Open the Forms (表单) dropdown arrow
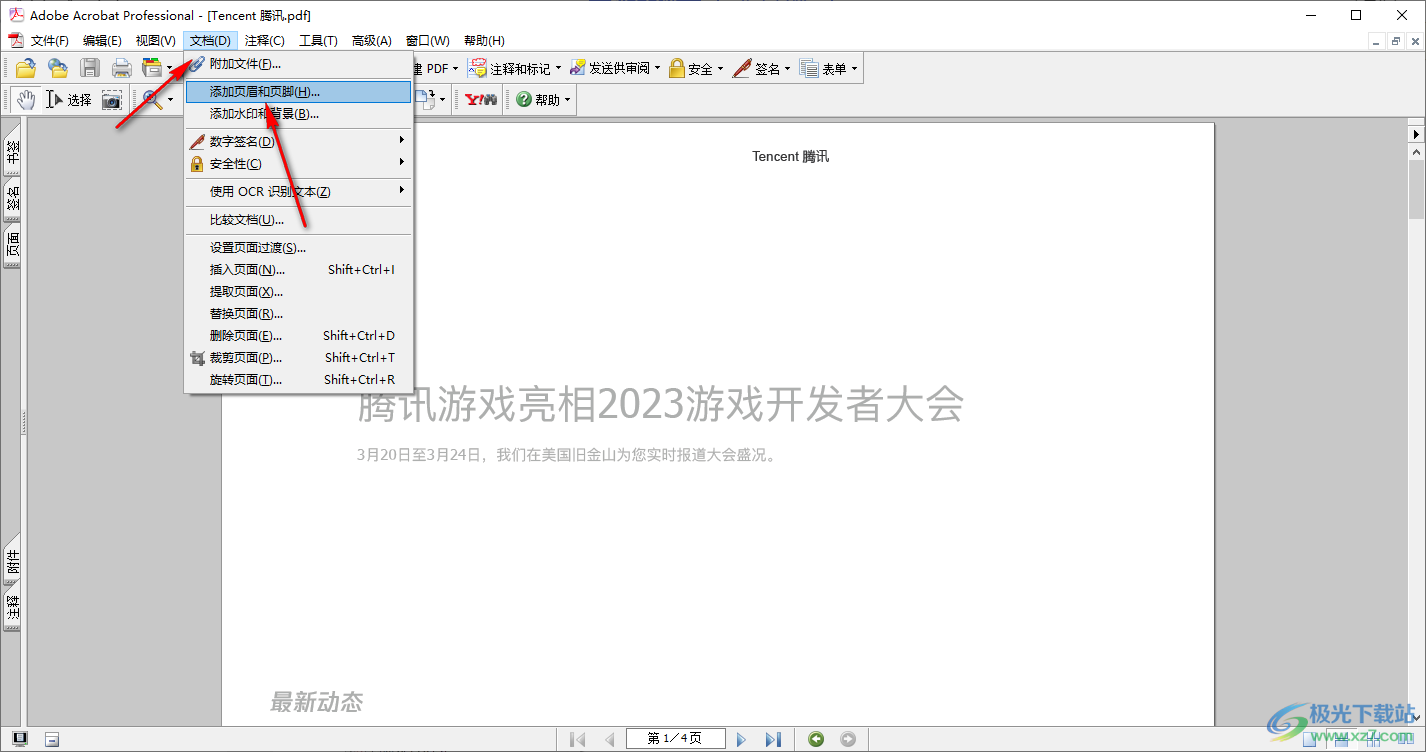1426x752 pixels. 854,69
